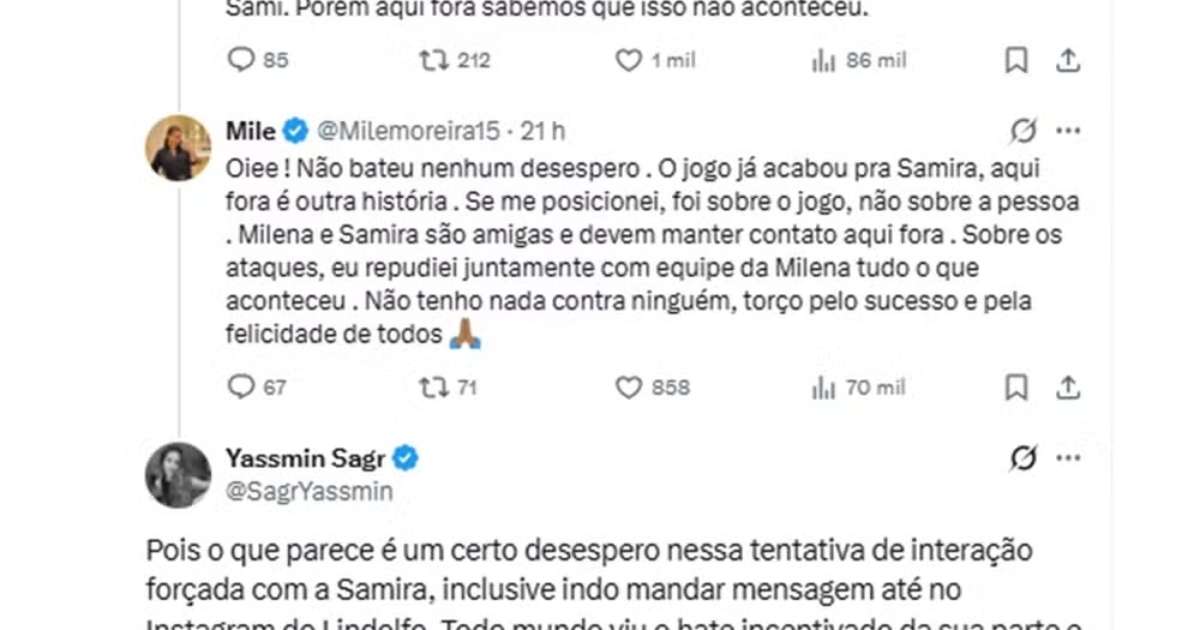Image resolution: width=1200 pixels, height=630 pixels.
Task: Click Grok icon on Yassmin Sagr's tweet
Action: click(x=1022, y=459)
